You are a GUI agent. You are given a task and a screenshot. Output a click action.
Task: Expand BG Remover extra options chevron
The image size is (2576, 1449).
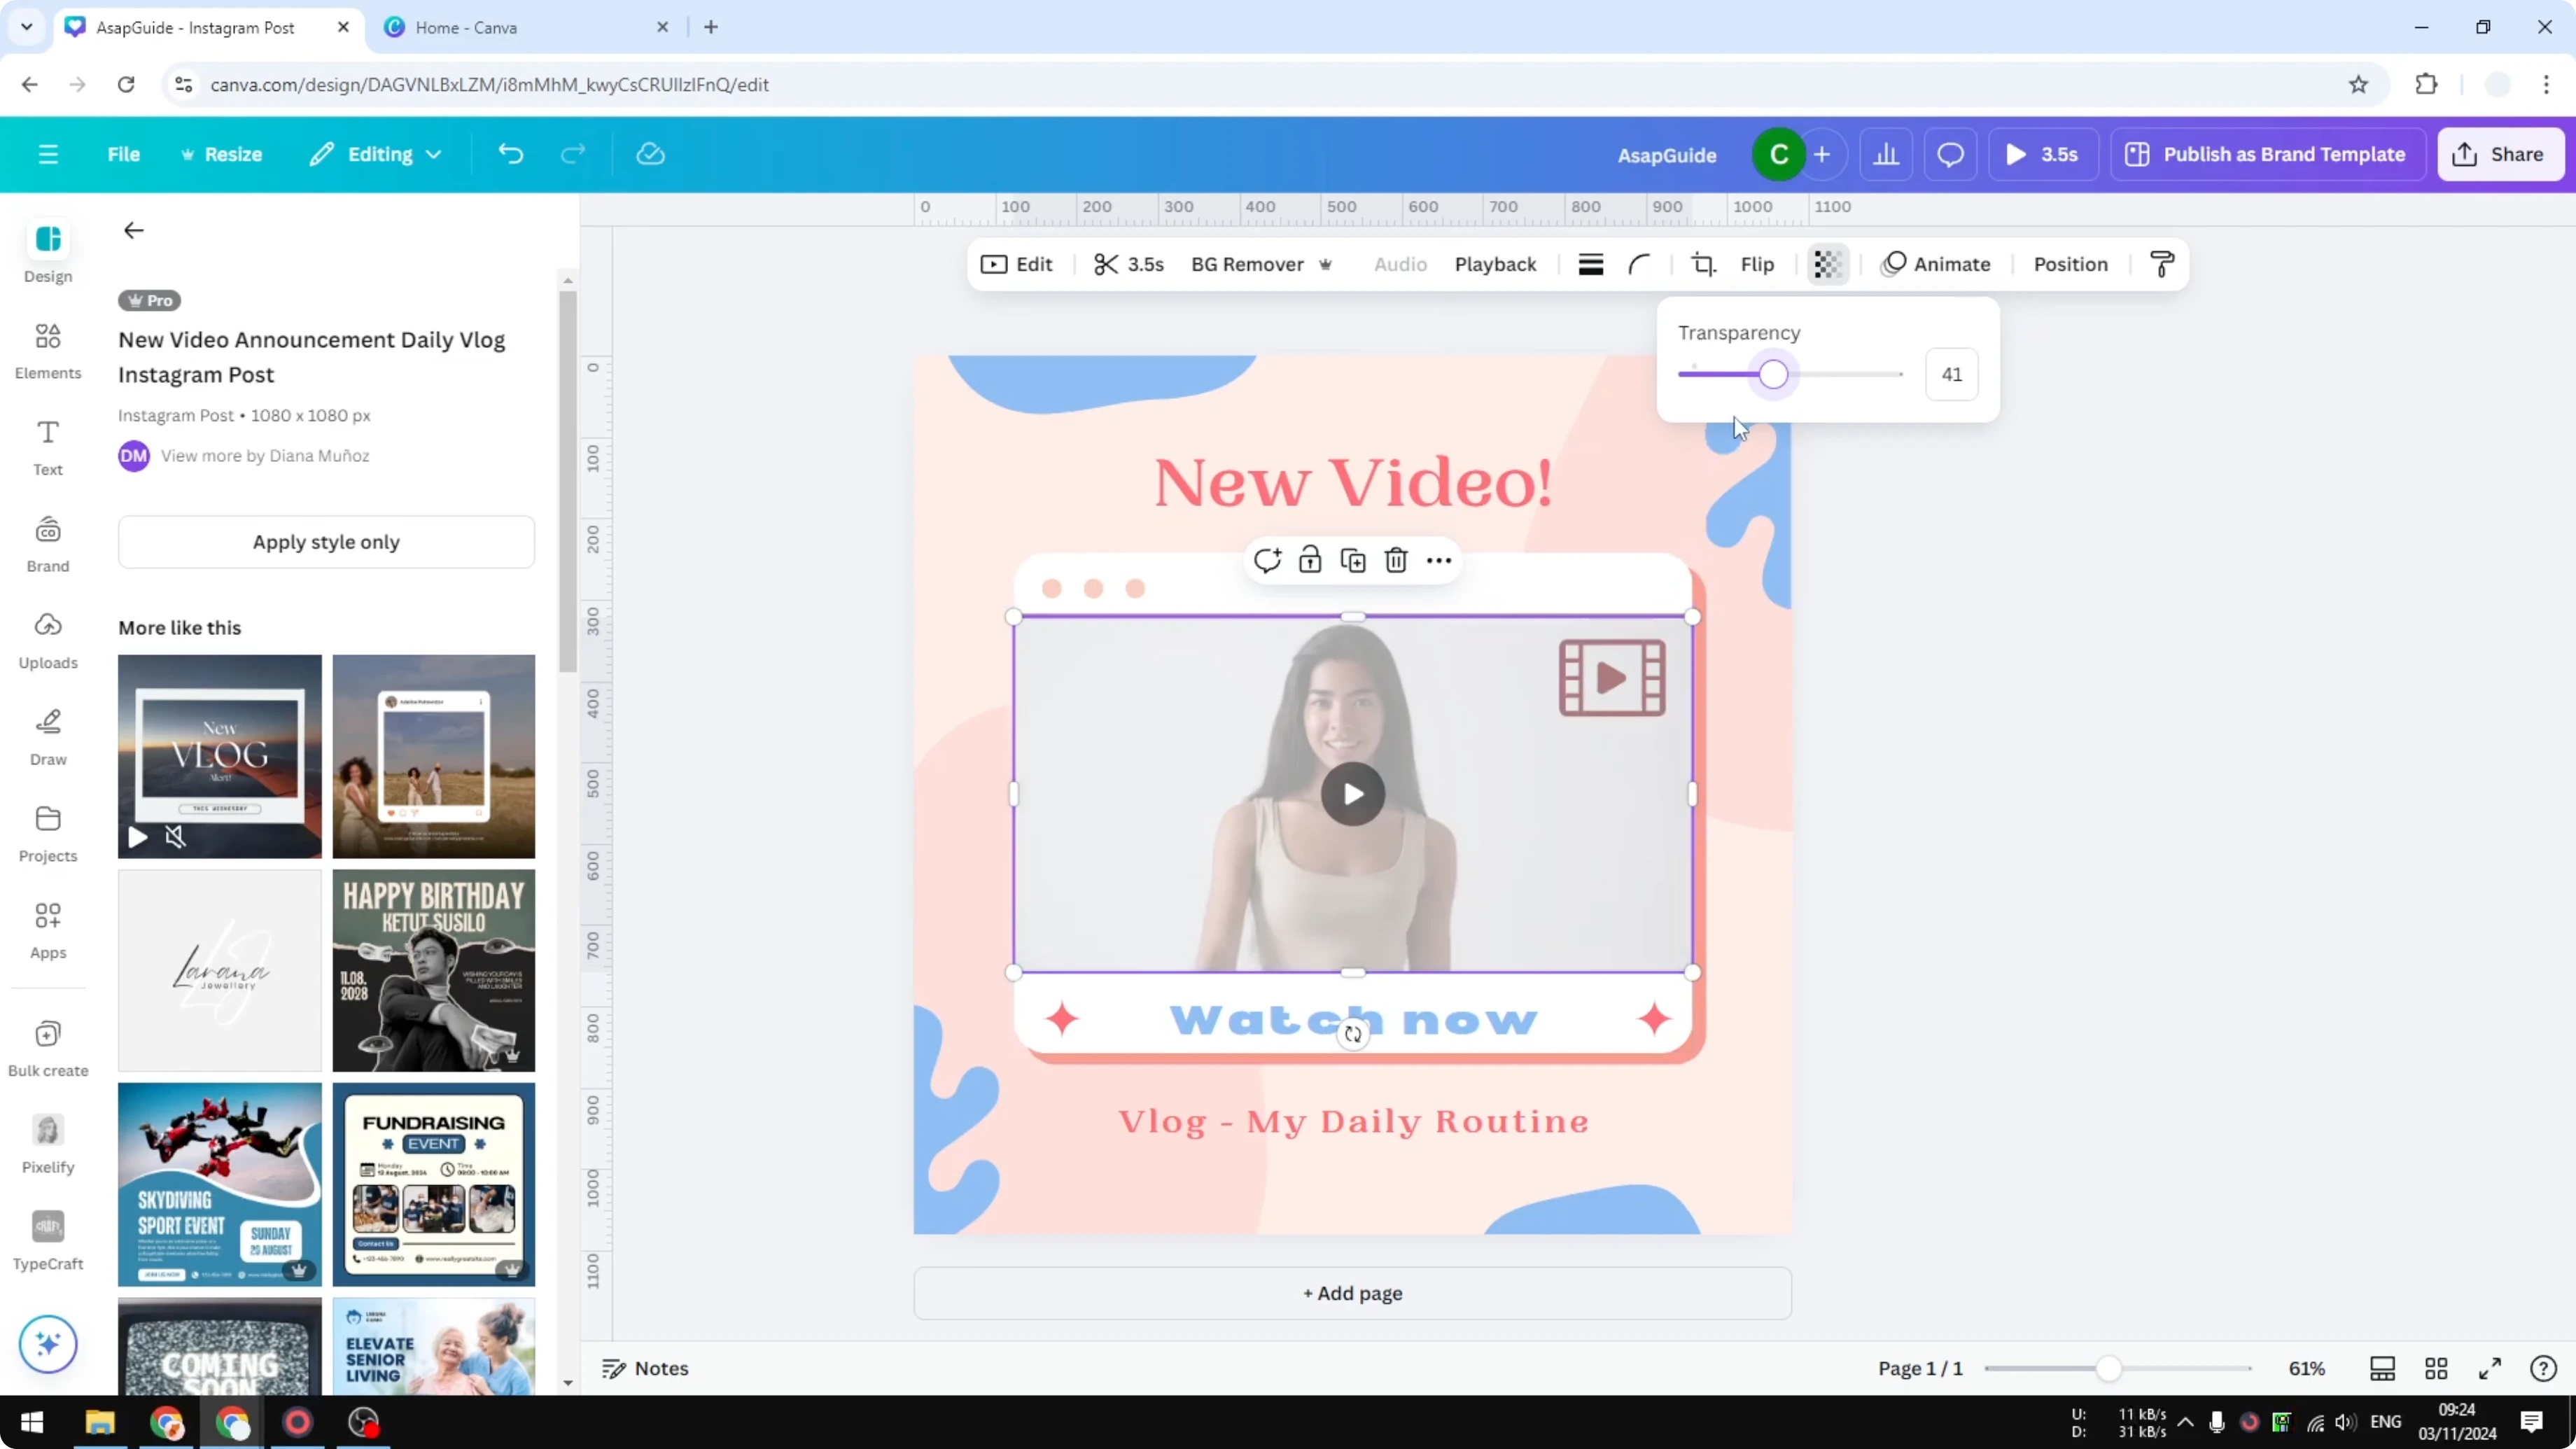pyautogui.click(x=1327, y=264)
